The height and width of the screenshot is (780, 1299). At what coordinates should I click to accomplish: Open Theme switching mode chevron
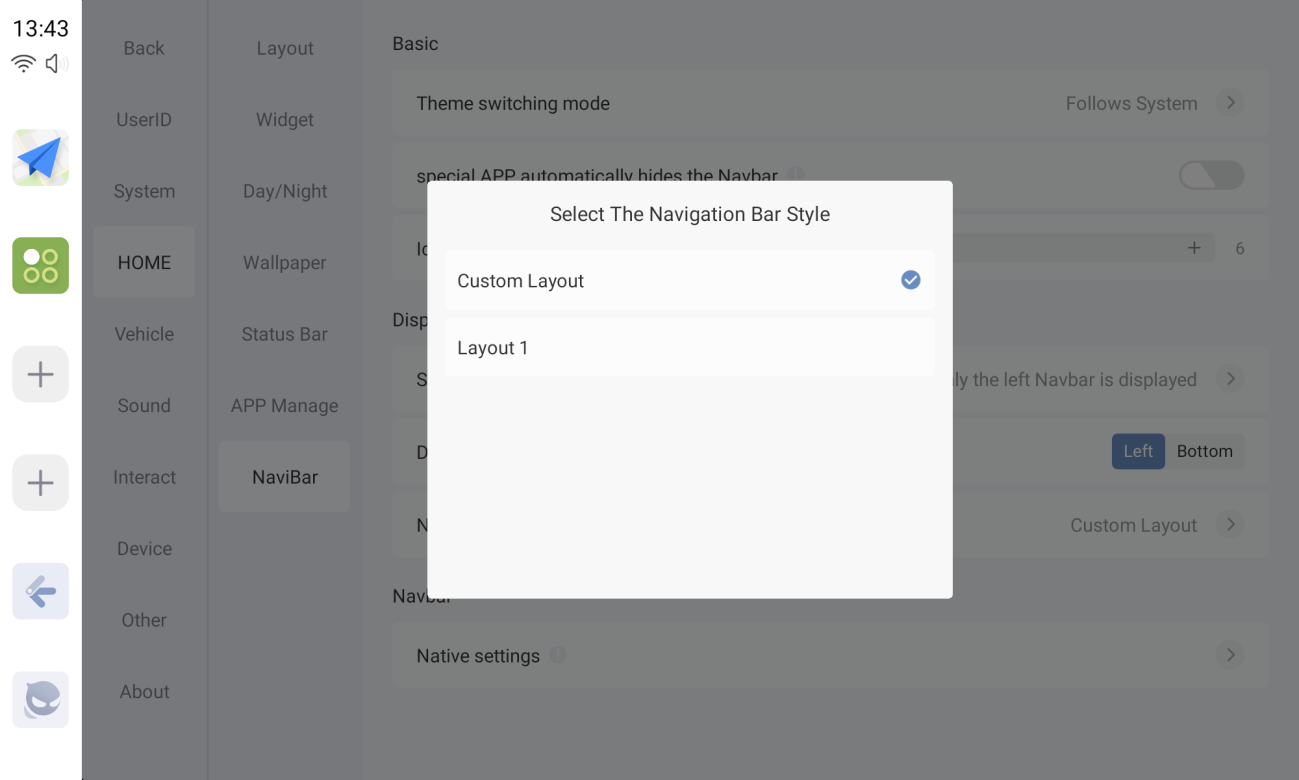[x=1231, y=103]
